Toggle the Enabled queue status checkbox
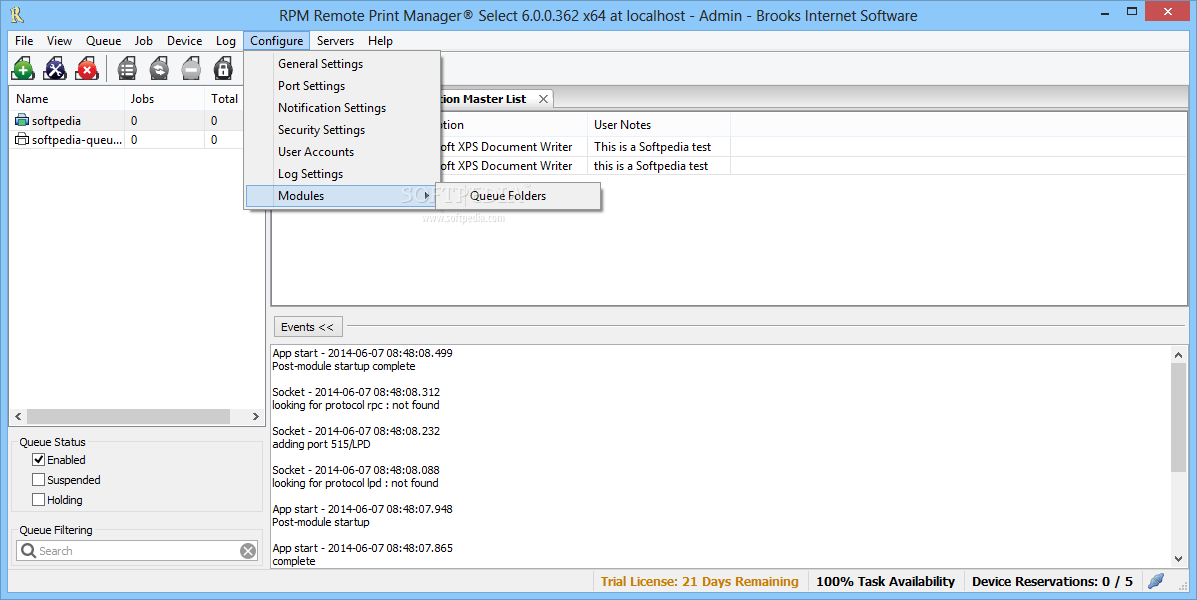This screenshot has height=600, width=1197. (38, 460)
